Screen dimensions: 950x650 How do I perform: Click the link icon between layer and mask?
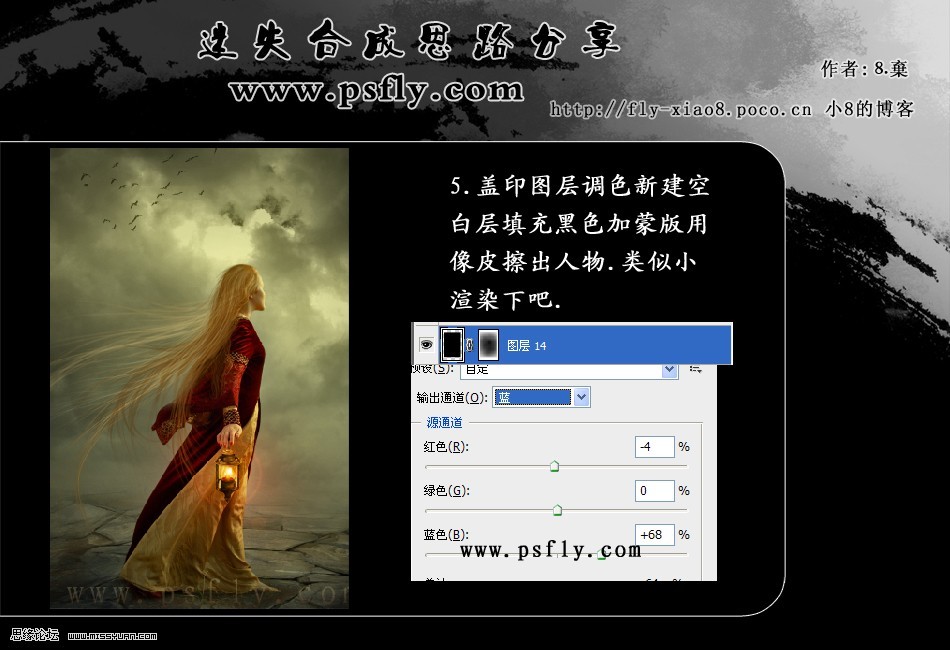470,345
